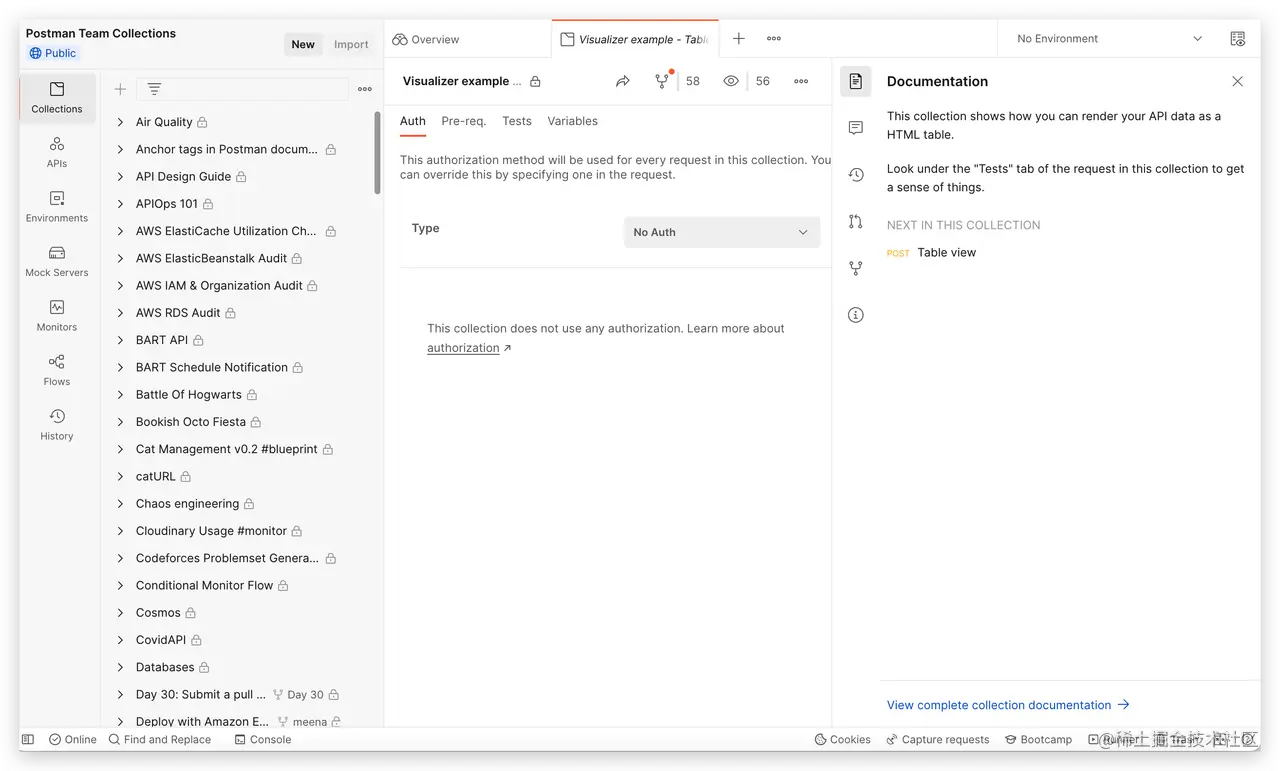The width and height of the screenshot is (1280, 771).
Task: Click the Cookies status bar button
Action: point(843,740)
